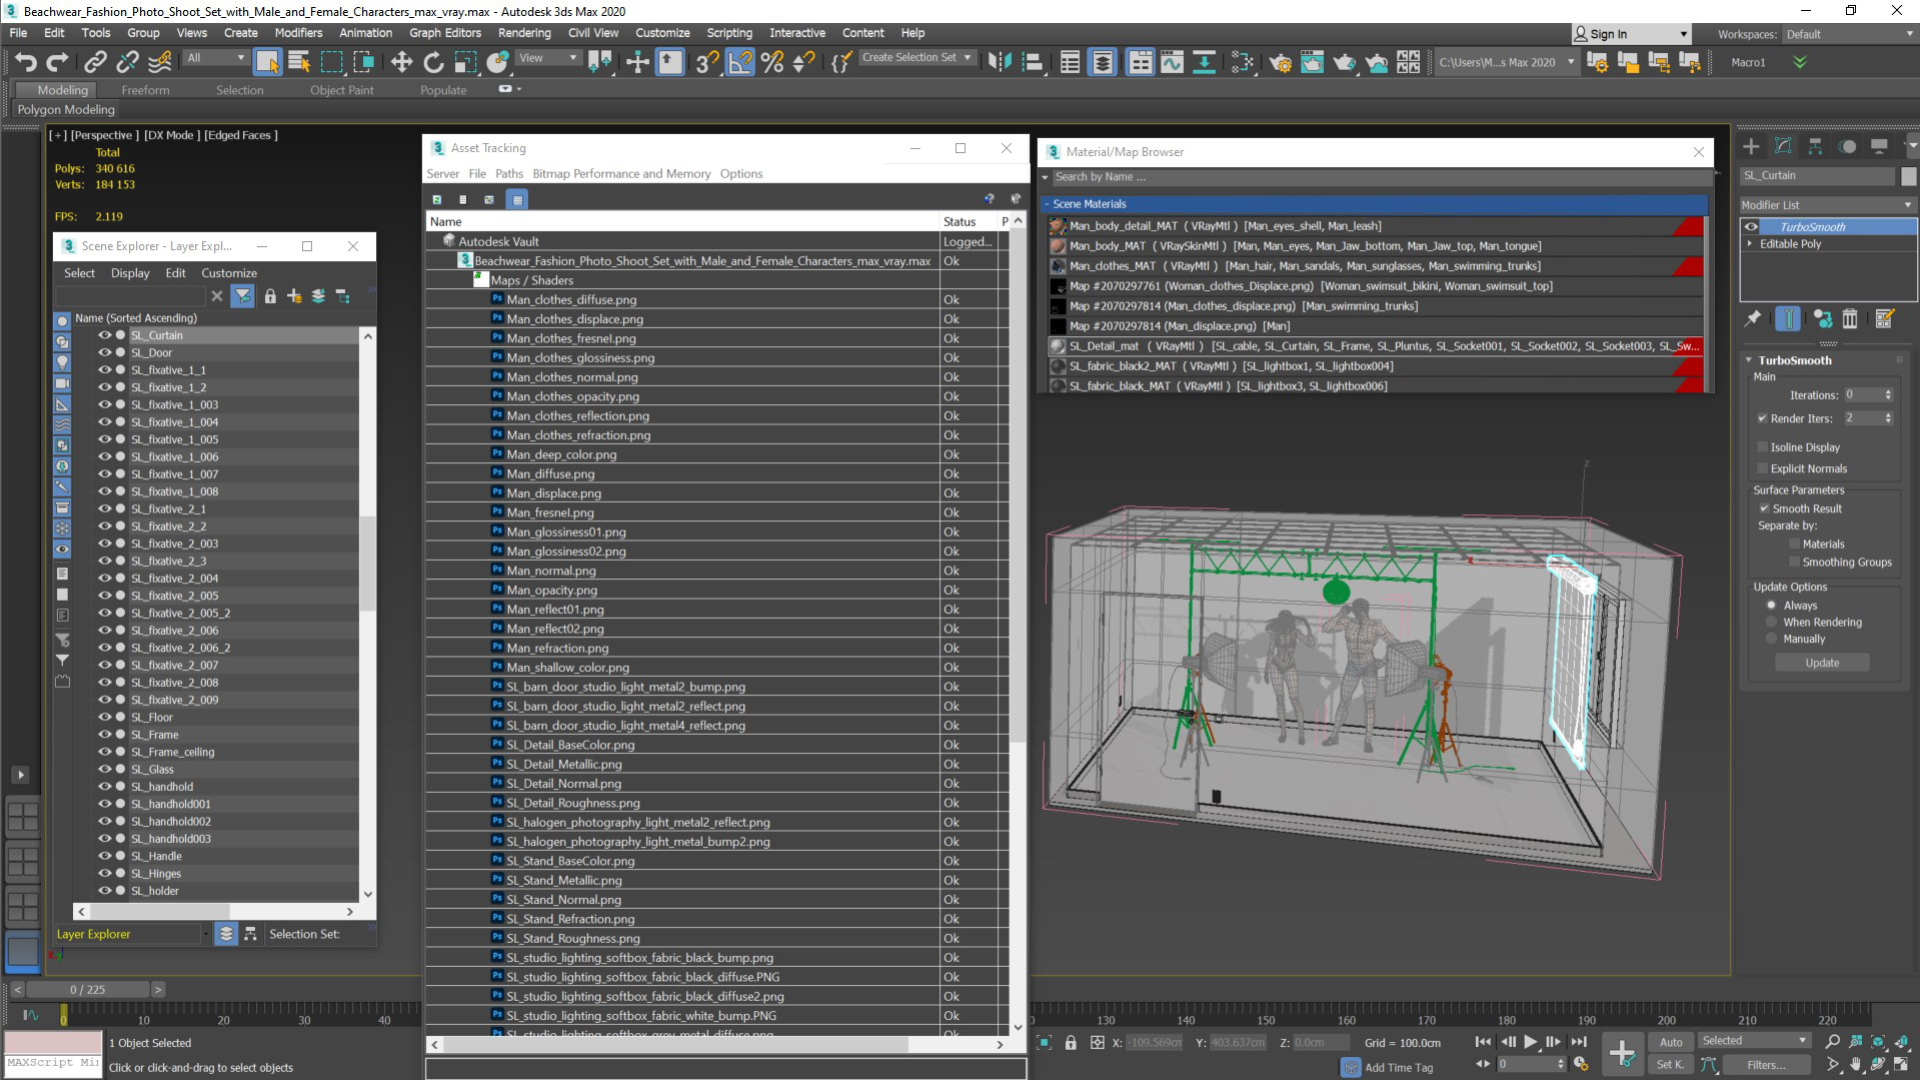Open the Hierarchy tab in command panel
The image size is (1920, 1080).
coord(1815,146)
